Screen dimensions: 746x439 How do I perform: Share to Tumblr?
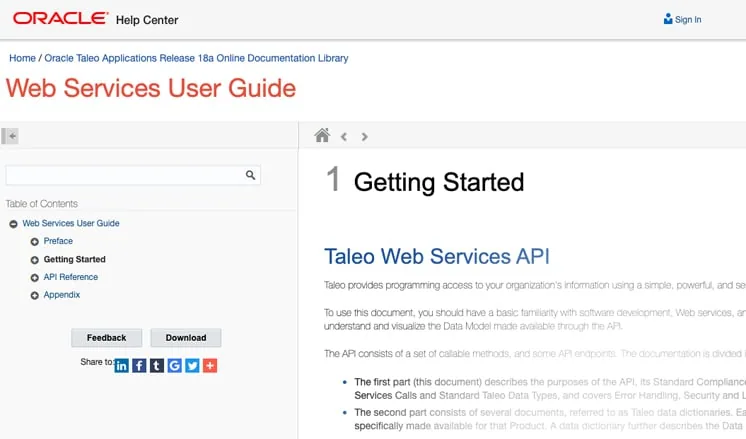coord(157,366)
